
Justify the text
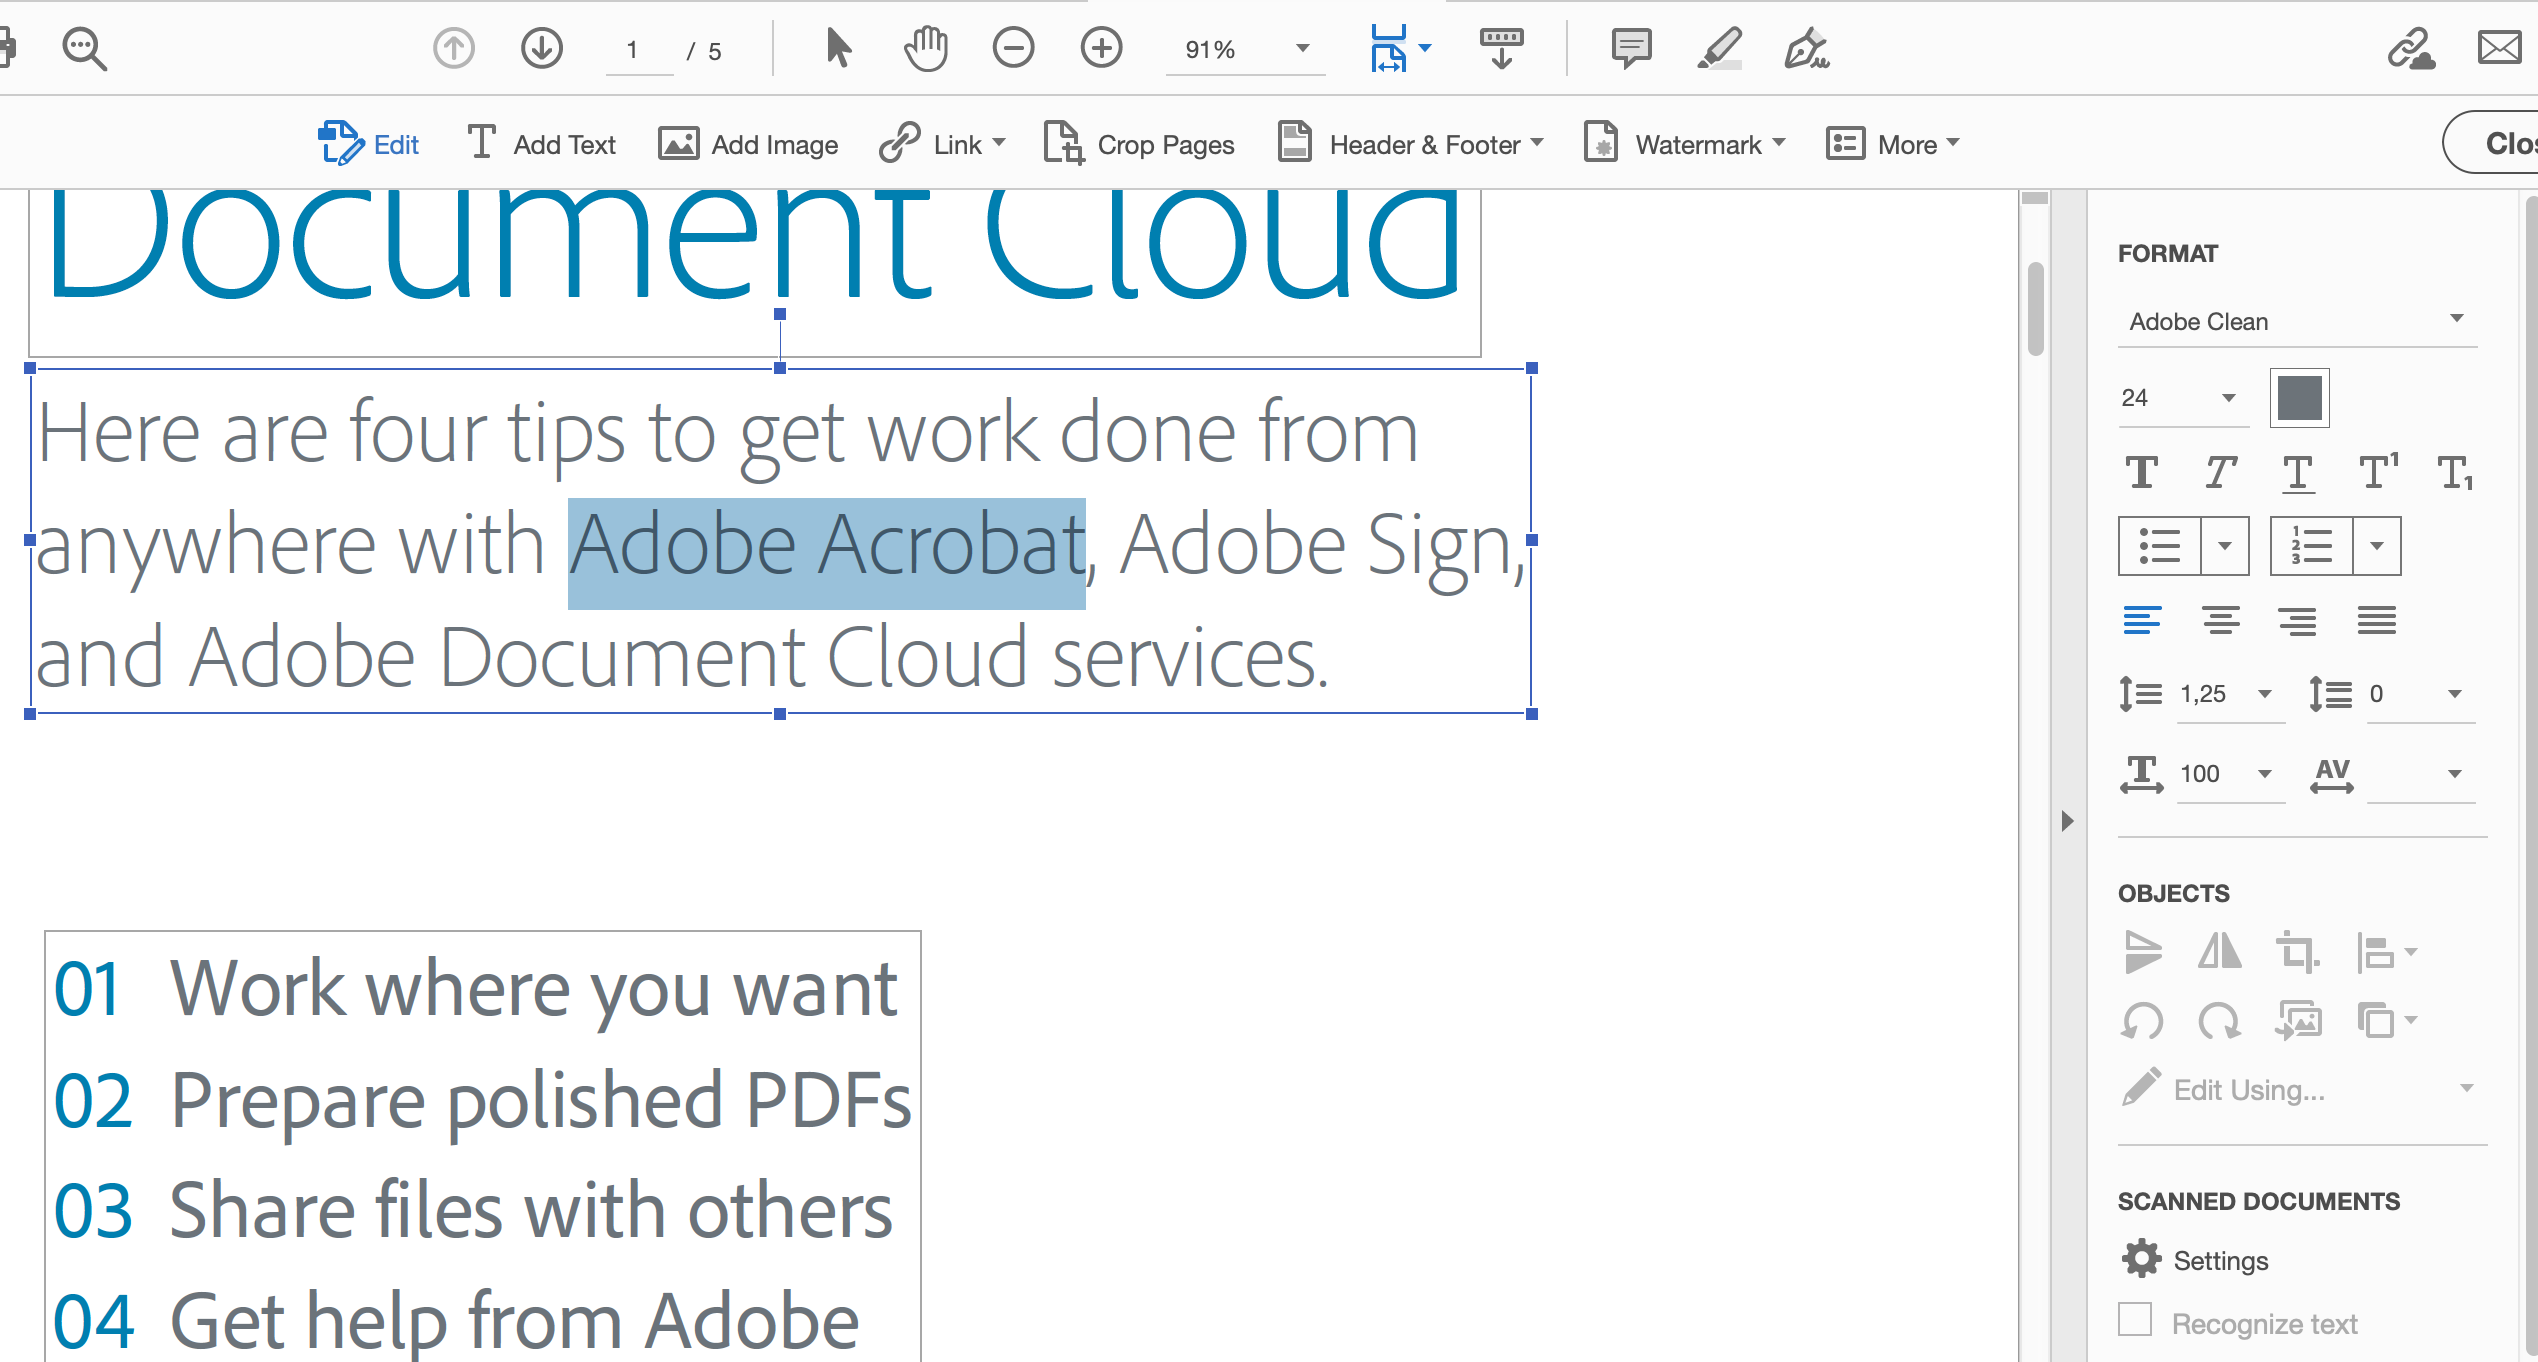click(x=2377, y=620)
